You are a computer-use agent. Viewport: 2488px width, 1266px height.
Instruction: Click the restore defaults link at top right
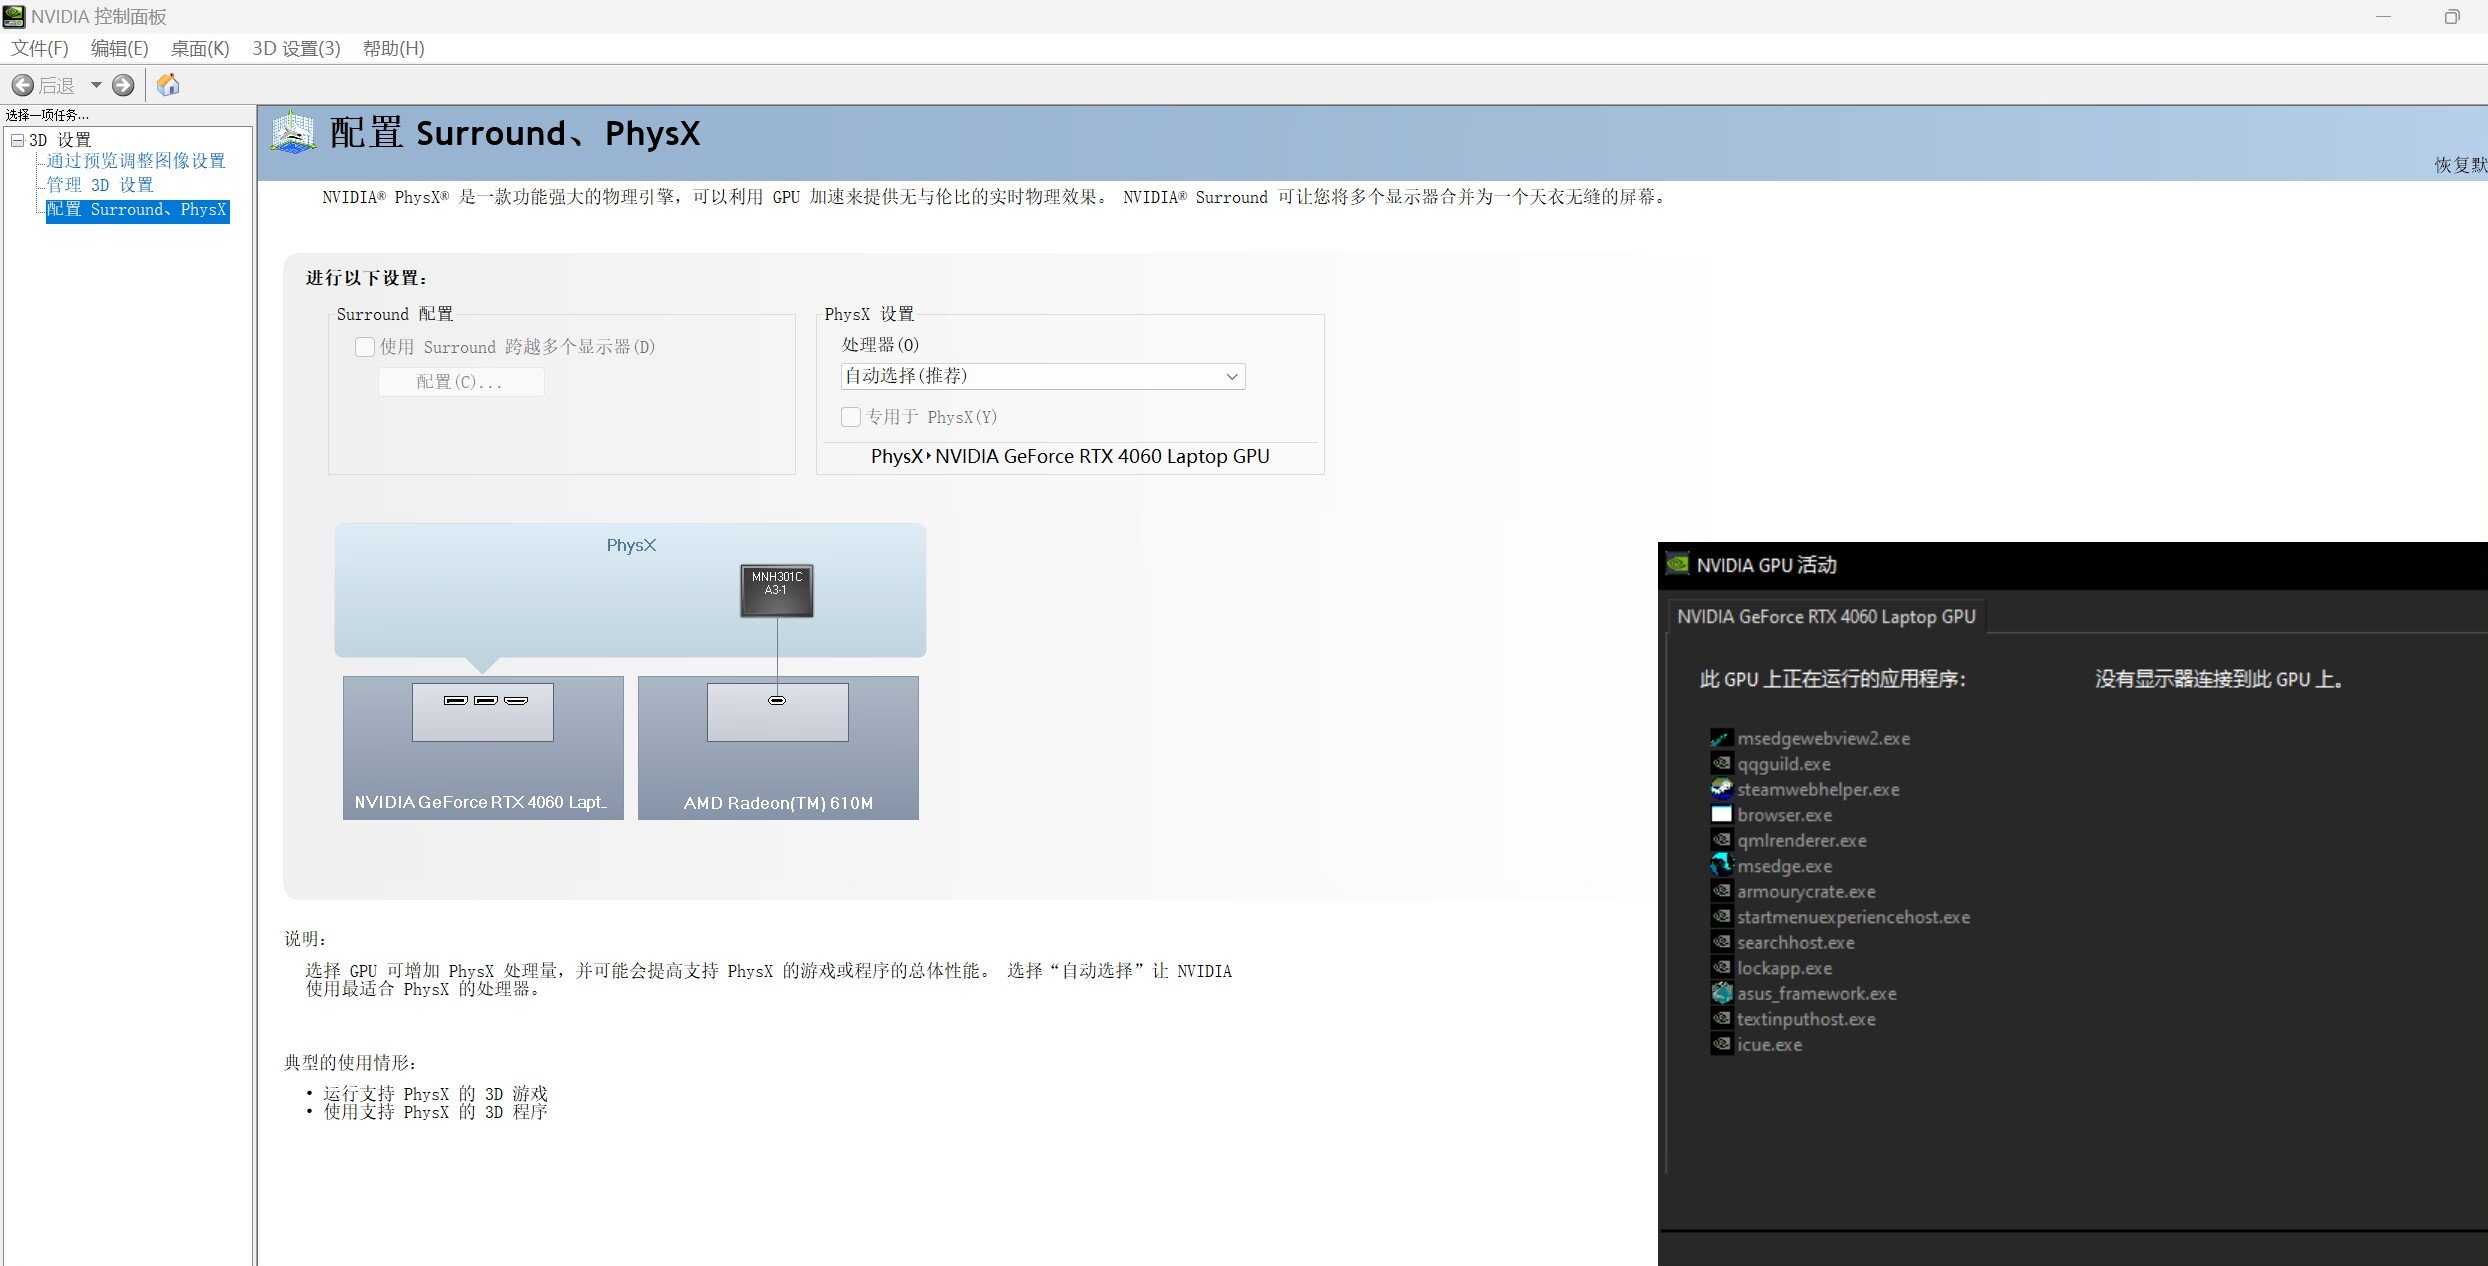pos(2460,165)
